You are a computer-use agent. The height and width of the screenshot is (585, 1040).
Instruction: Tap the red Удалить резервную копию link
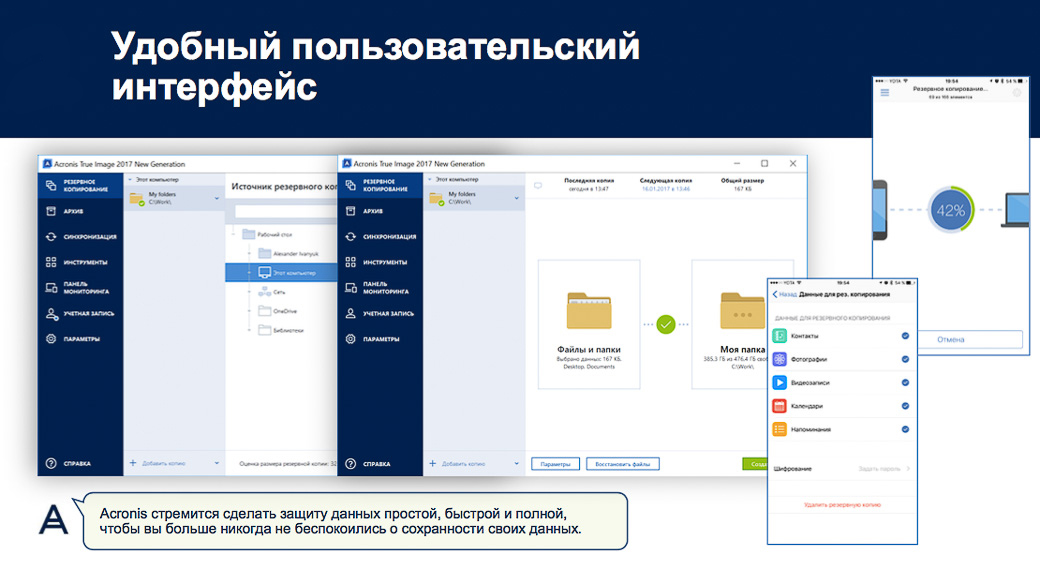(842, 505)
